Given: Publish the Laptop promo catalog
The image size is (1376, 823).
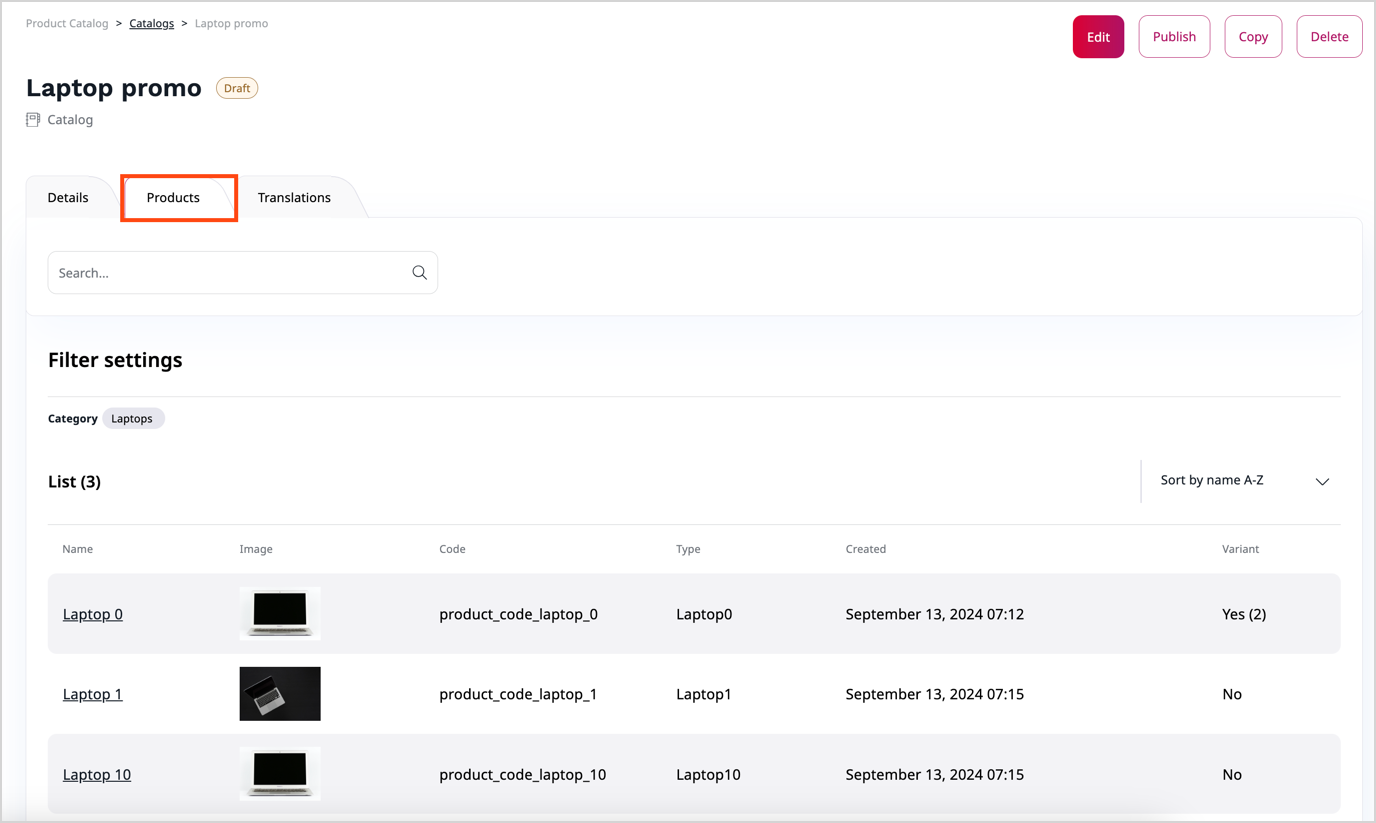Looking at the screenshot, I should pyautogui.click(x=1174, y=37).
